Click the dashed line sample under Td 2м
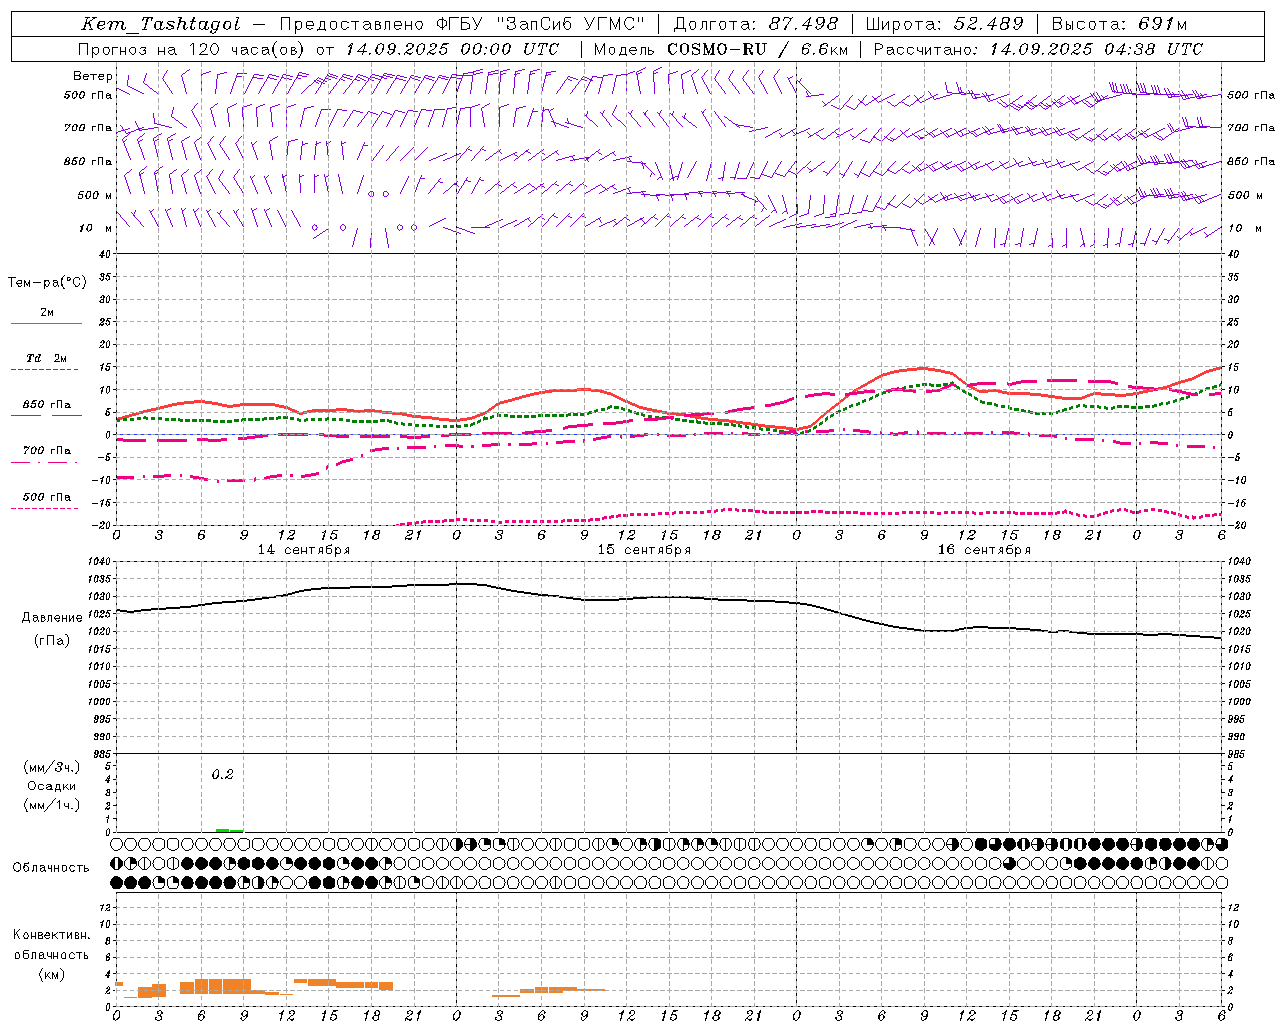This screenshot has height=1024, width=1280. (x=46, y=370)
